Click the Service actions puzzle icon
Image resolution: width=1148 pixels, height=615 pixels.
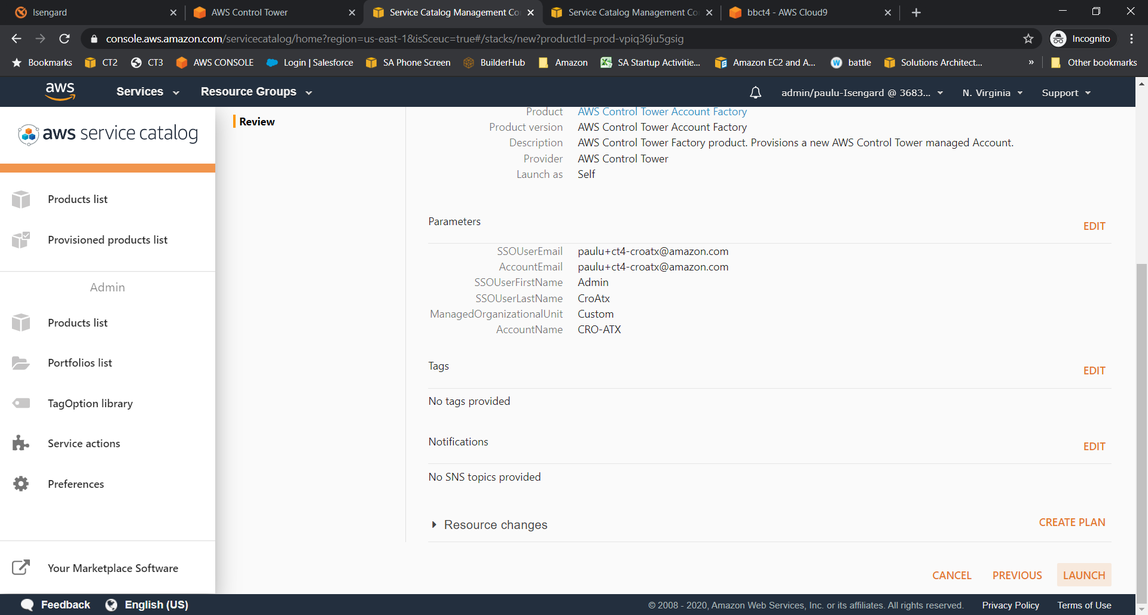(x=20, y=444)
